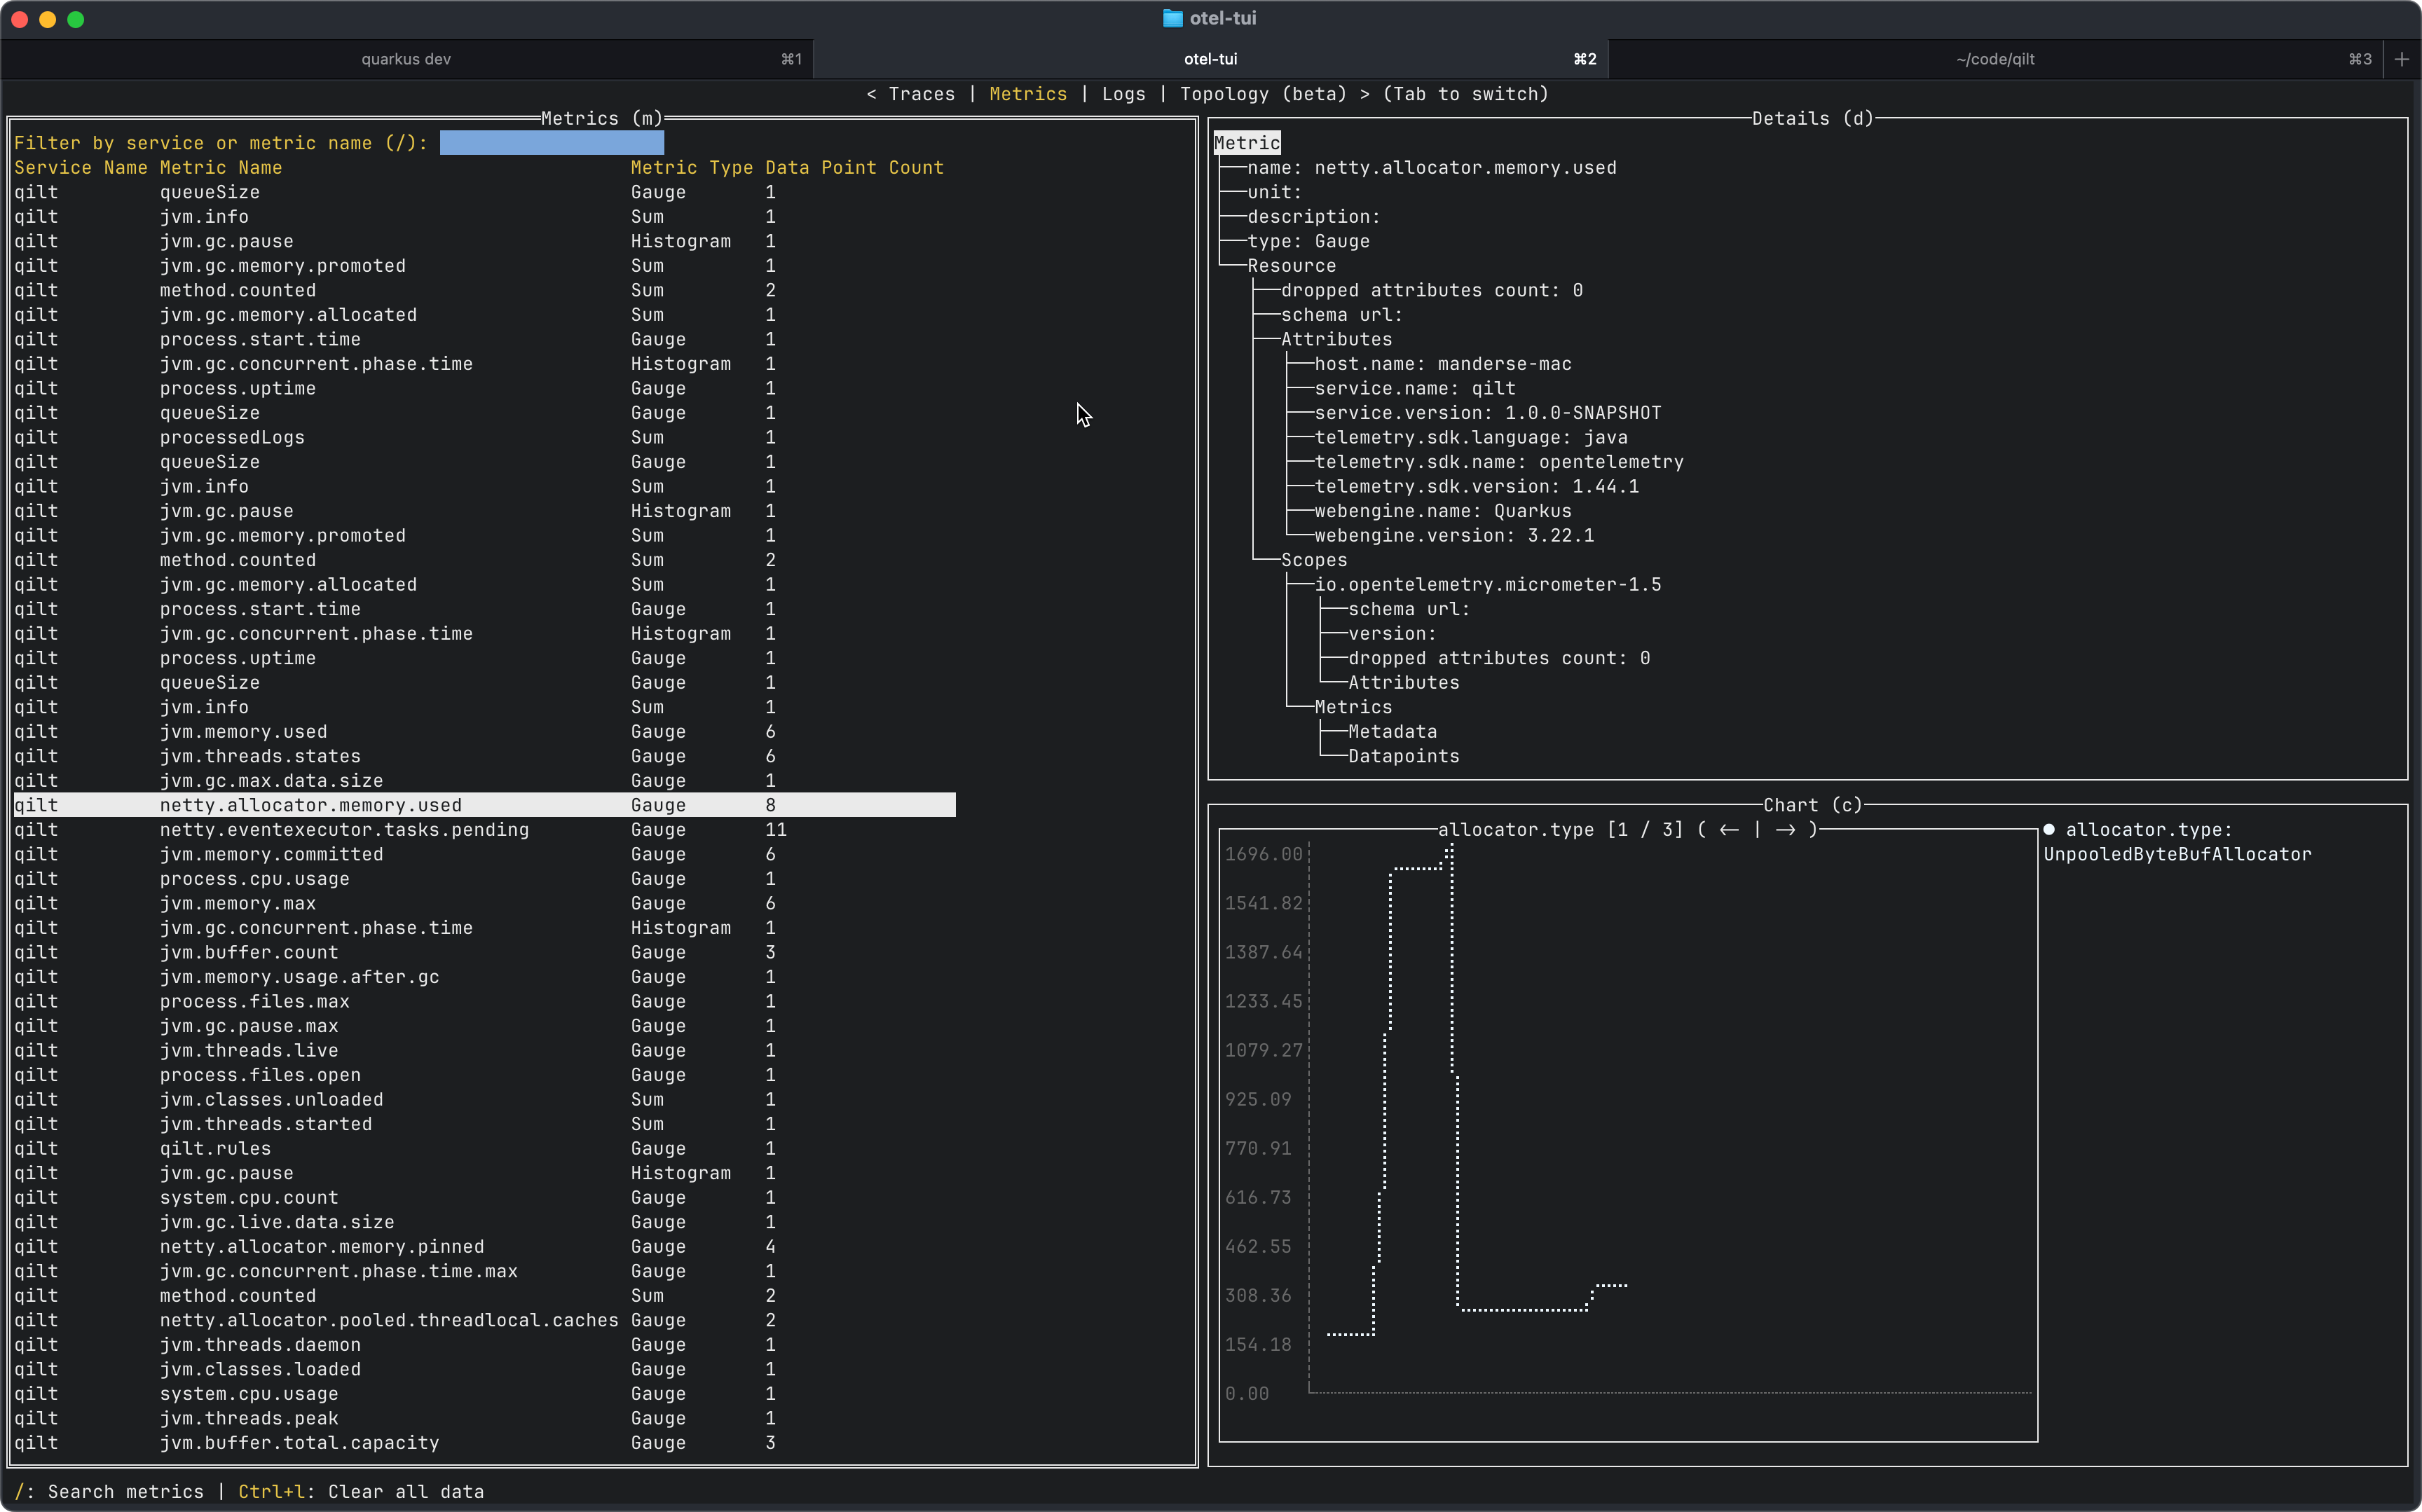The width and height of the screenshot is (2422, 1512).
Task: Click the new tab plus icon
Action: point(2402,59)
